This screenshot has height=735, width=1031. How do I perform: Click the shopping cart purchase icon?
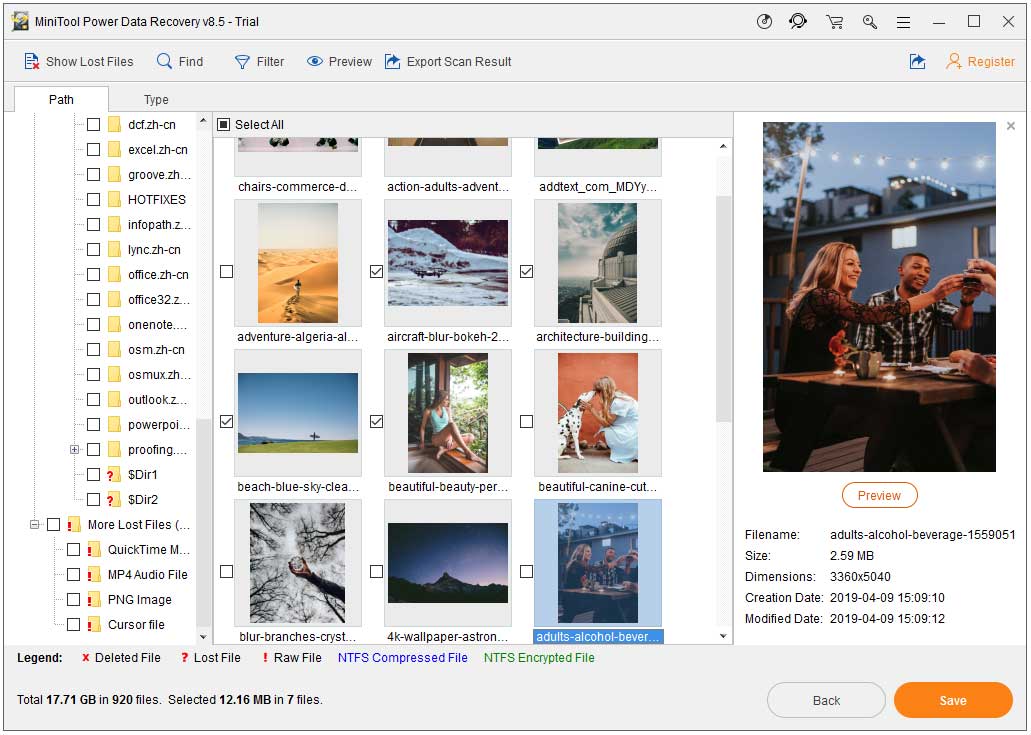point(834,22)
